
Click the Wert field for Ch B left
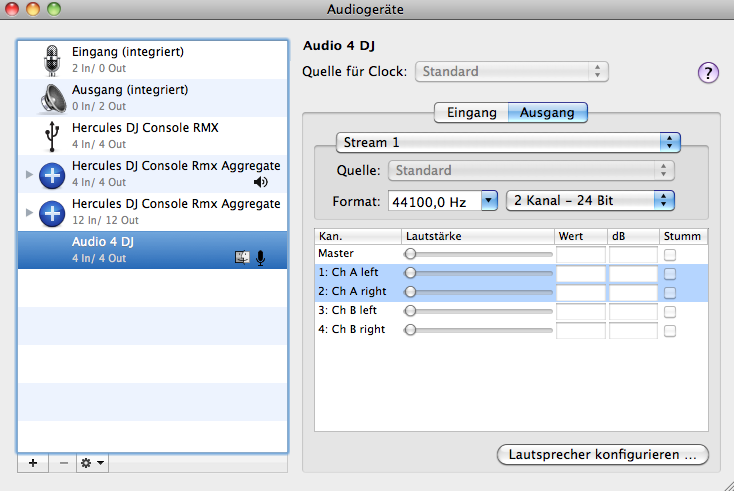pos(580,312)
